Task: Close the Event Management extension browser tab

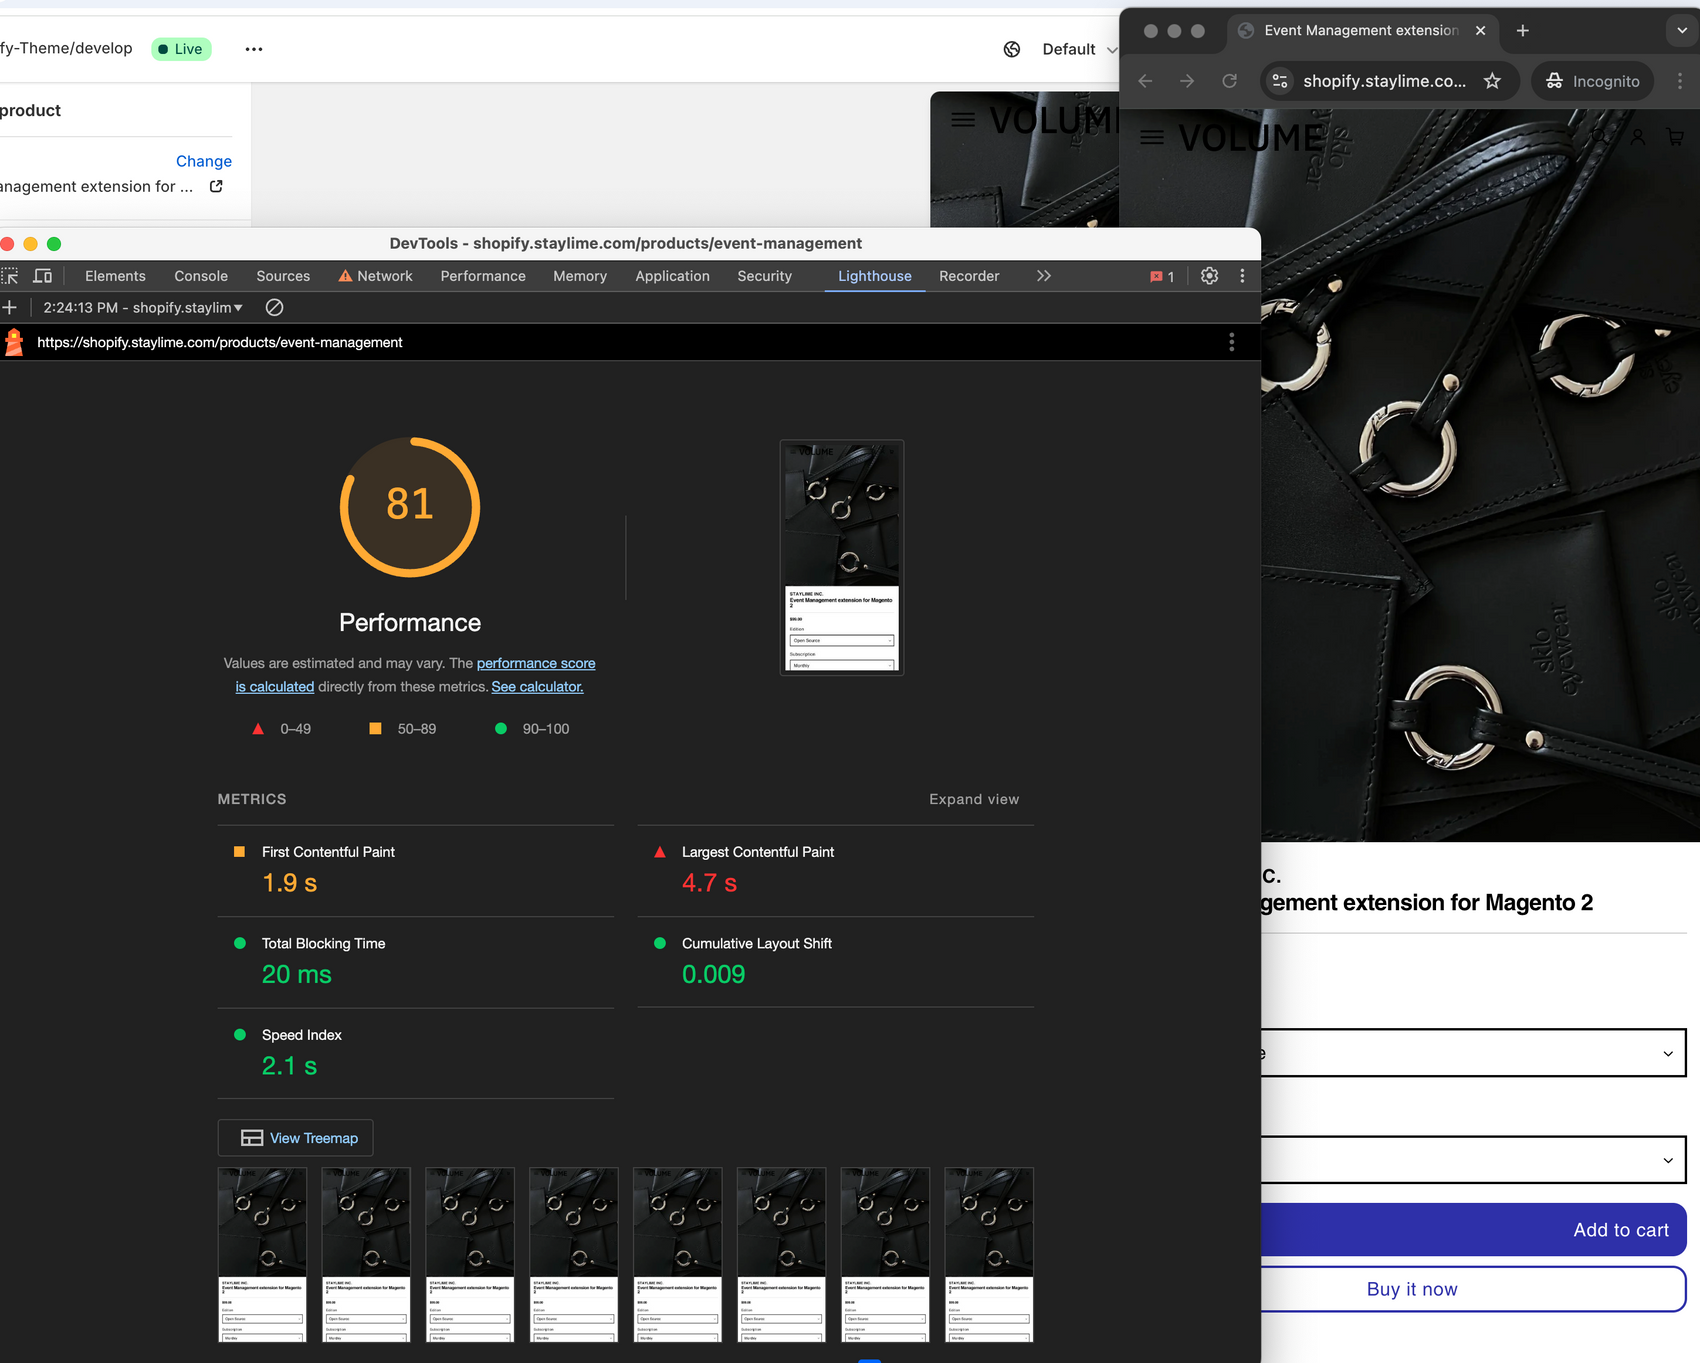Action: pyautogui.click(x=1480, y=30)
